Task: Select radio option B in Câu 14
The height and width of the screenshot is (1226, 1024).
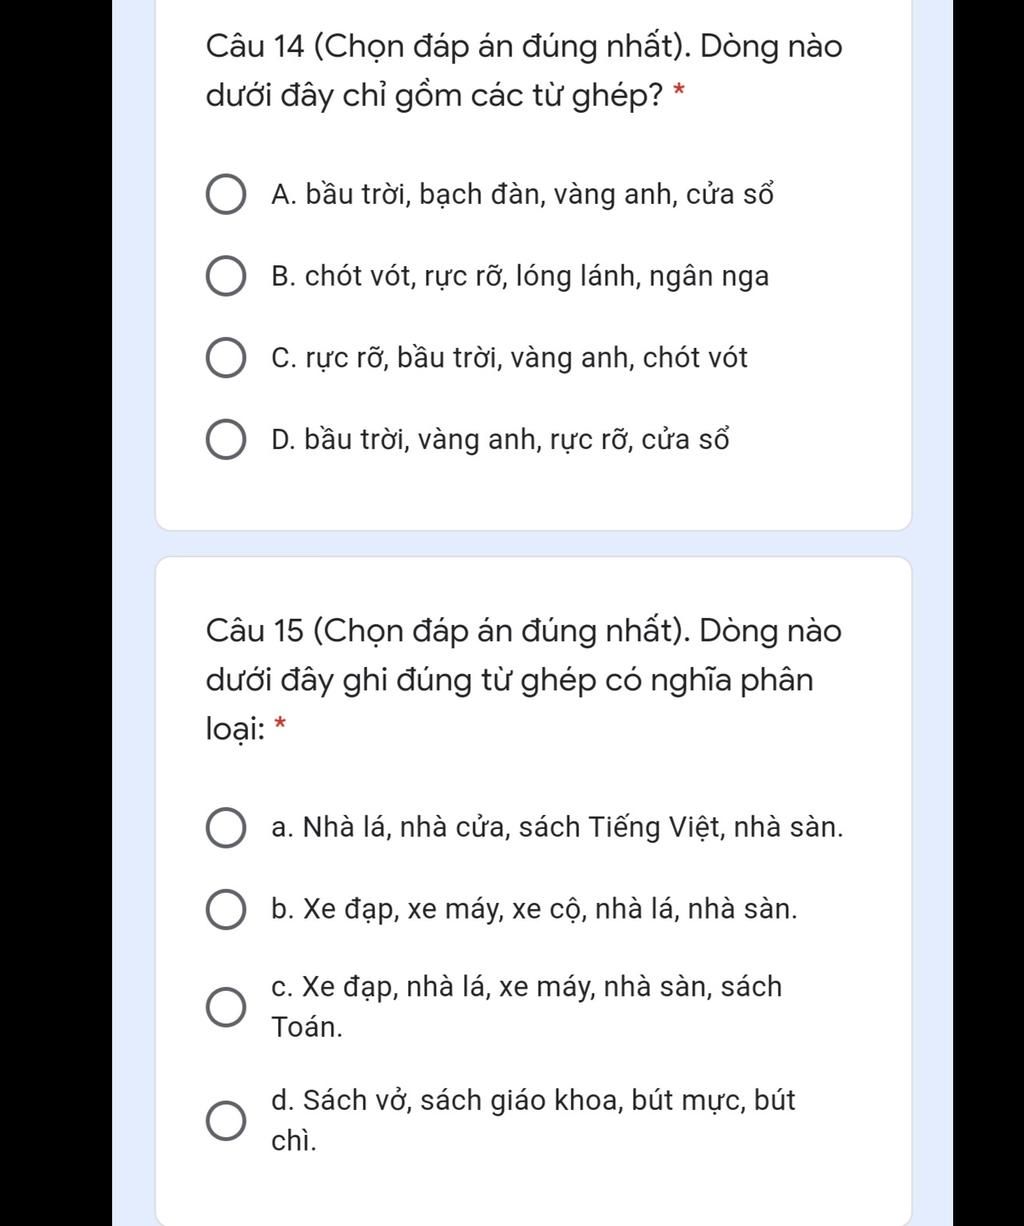Action: pos(226,277)
